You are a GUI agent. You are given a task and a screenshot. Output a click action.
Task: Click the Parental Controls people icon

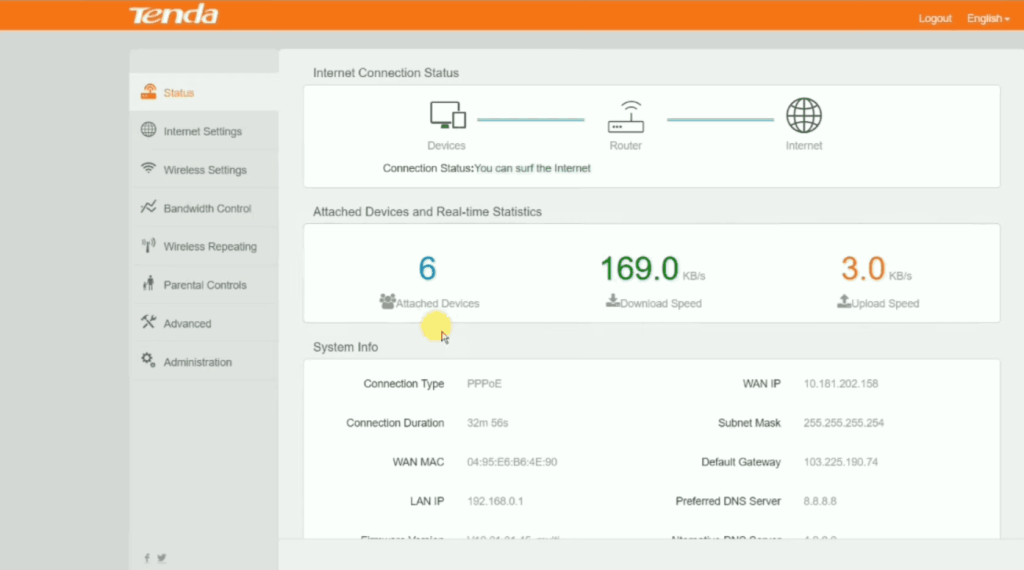148,285
